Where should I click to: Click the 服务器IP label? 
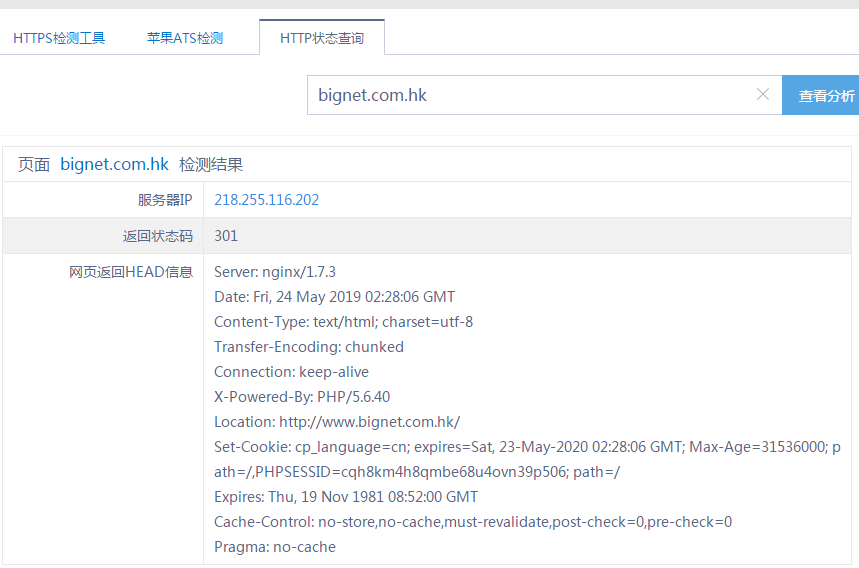(x=165, y=199)
